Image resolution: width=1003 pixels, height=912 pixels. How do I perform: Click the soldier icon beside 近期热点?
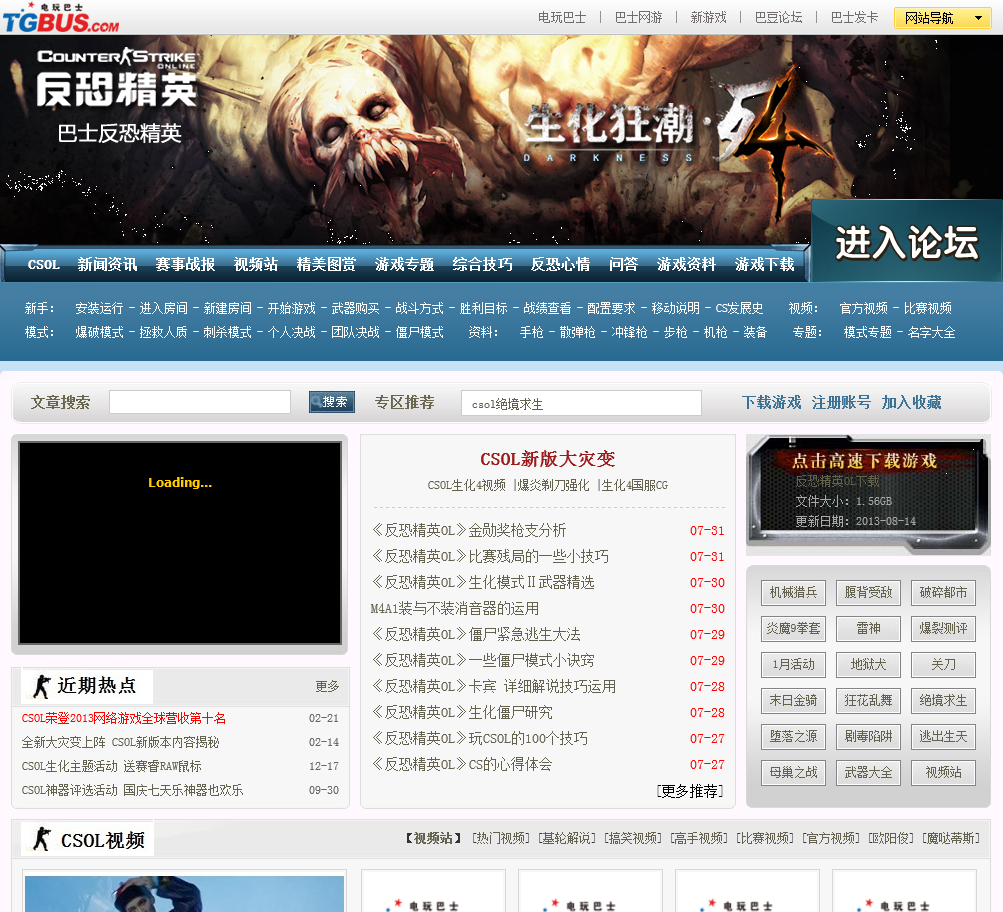pos(42,686)
